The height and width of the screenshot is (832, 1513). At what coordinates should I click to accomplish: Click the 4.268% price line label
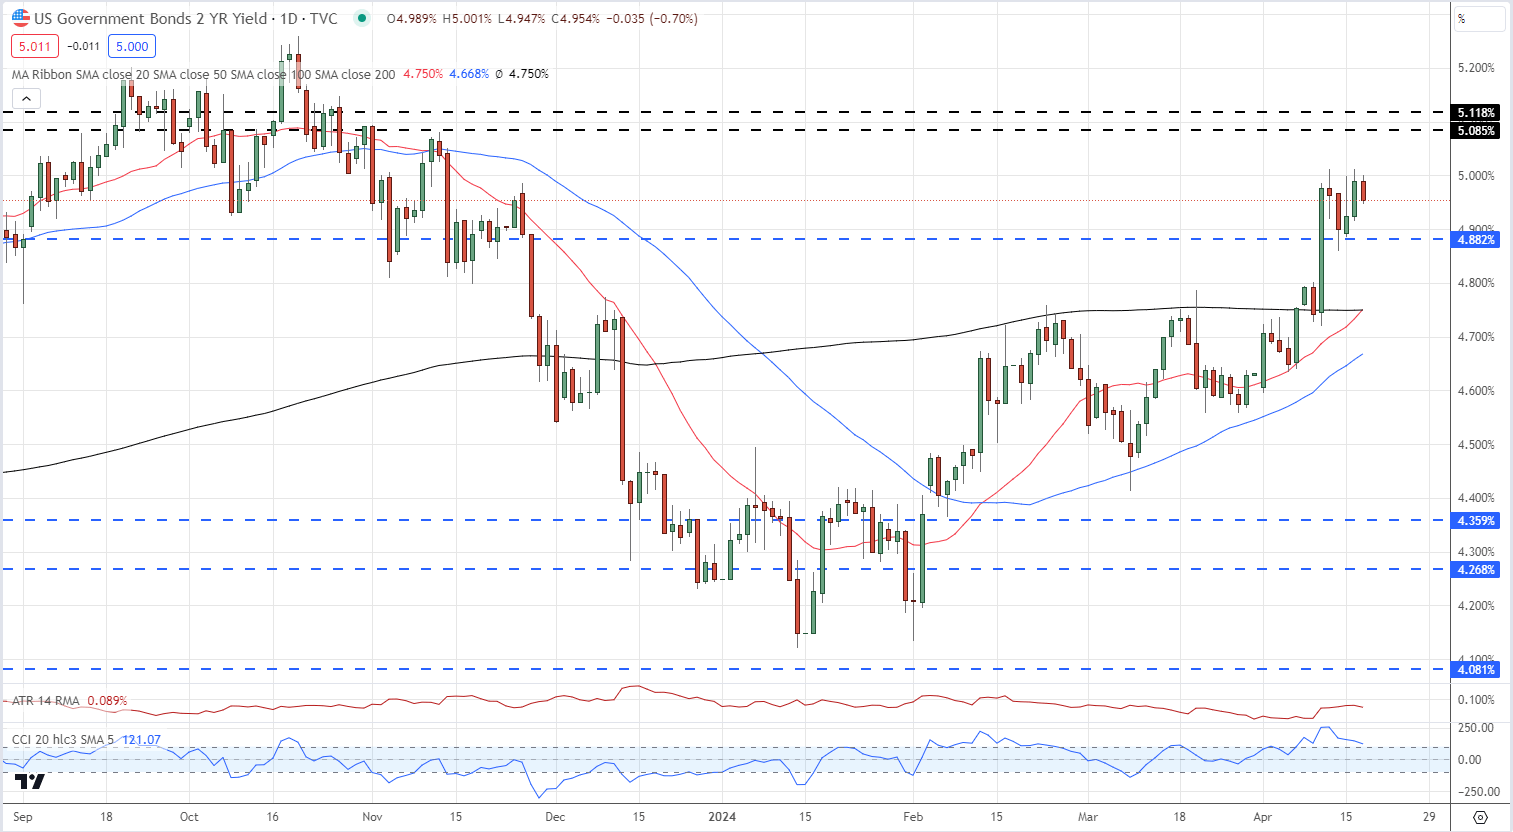coord(1477,570)
